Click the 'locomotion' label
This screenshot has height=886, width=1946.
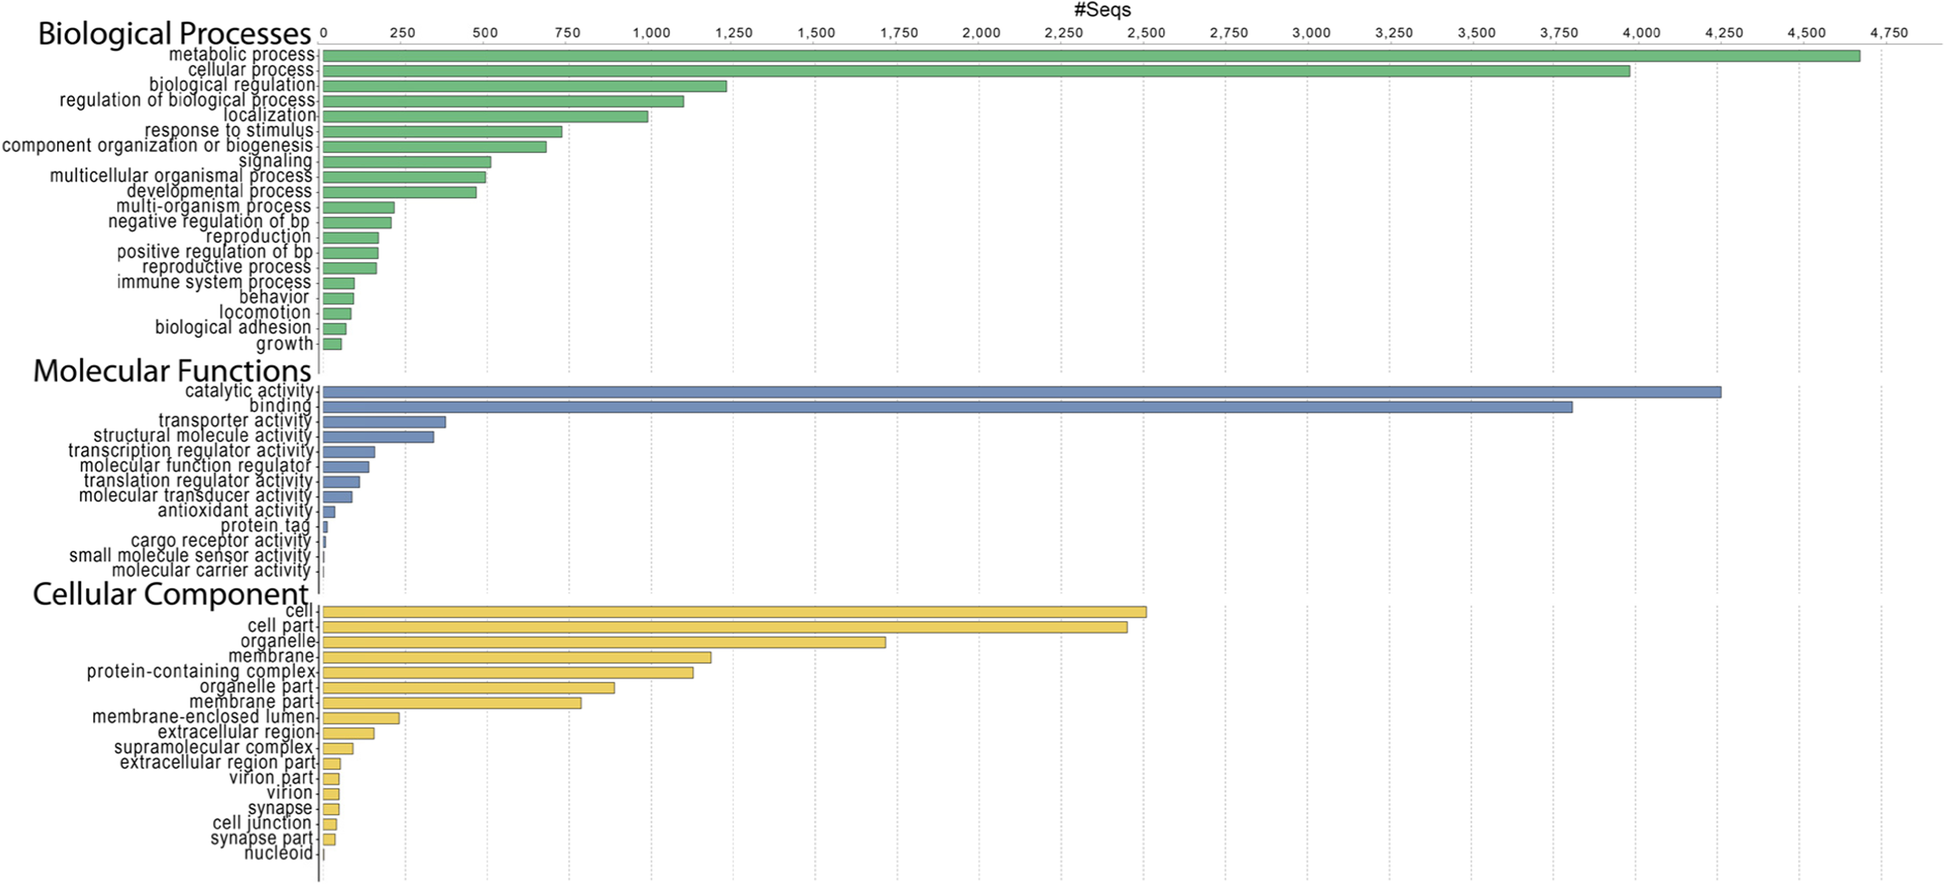click(x=265, y=313)
